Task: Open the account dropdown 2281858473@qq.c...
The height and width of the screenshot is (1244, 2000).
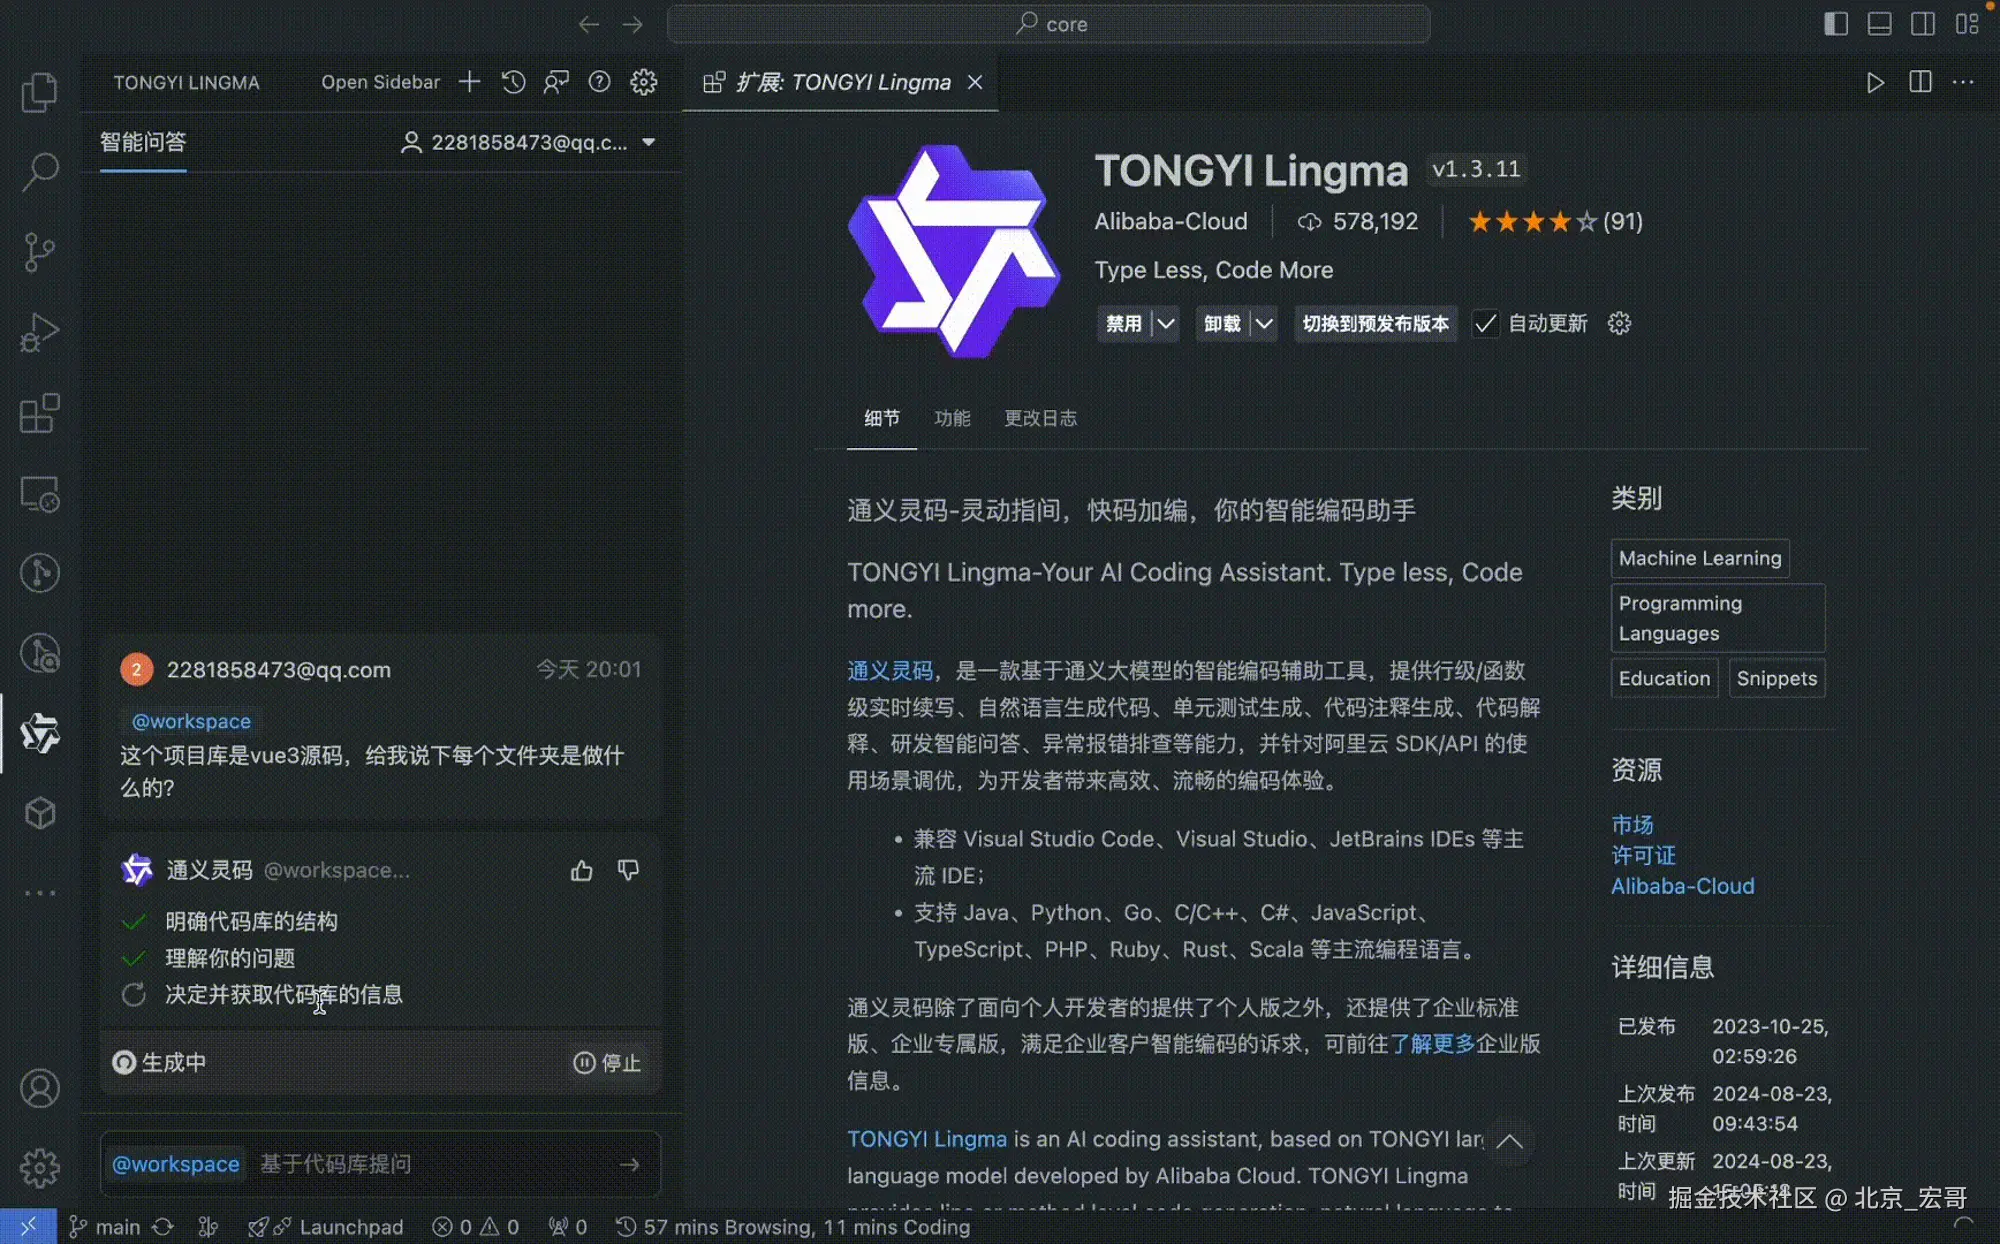Action: pyautogui.click(x=528, y=142)
